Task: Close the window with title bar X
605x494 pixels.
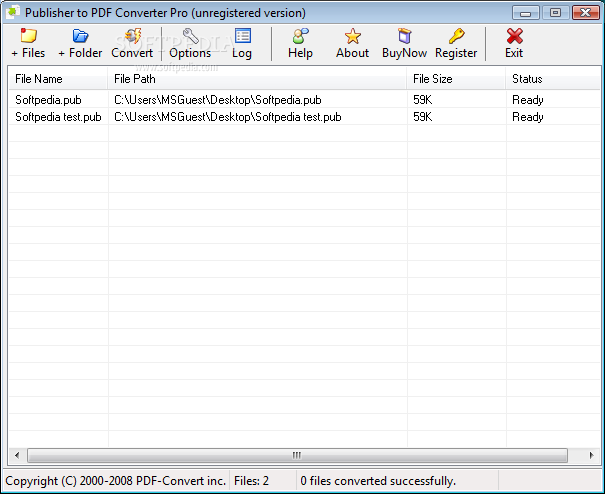Action: 585,13
